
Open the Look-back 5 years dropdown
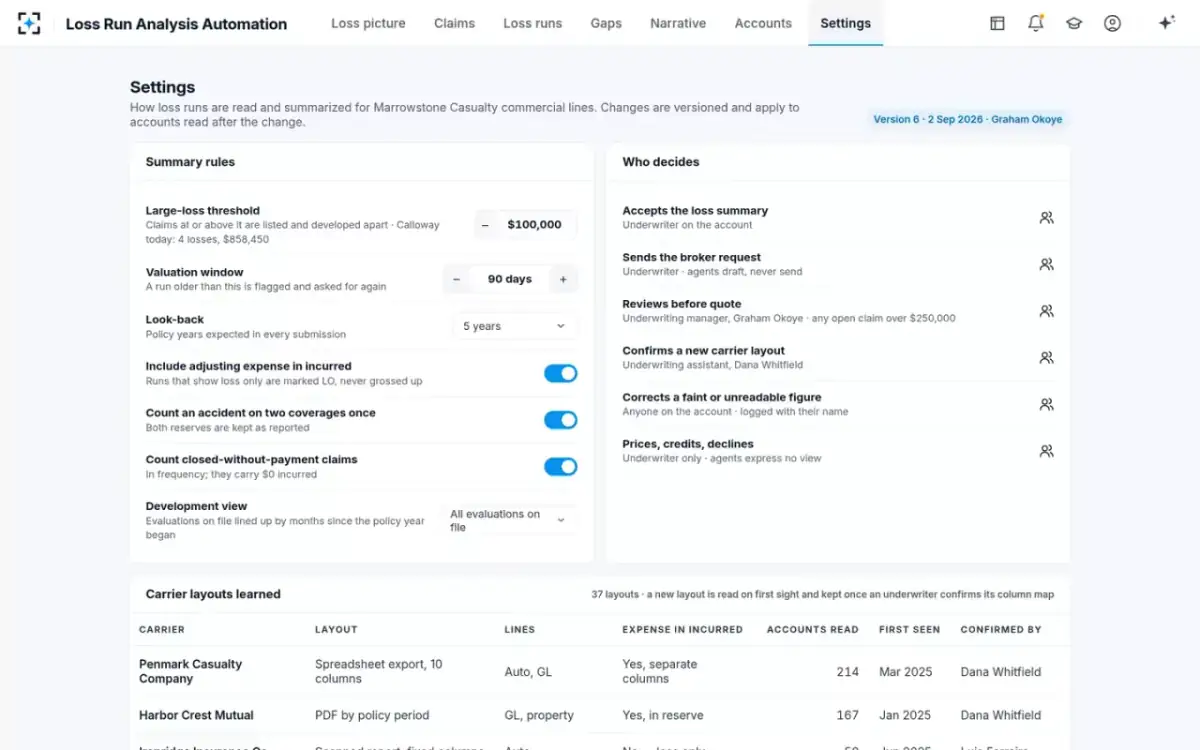click(514, 326)
